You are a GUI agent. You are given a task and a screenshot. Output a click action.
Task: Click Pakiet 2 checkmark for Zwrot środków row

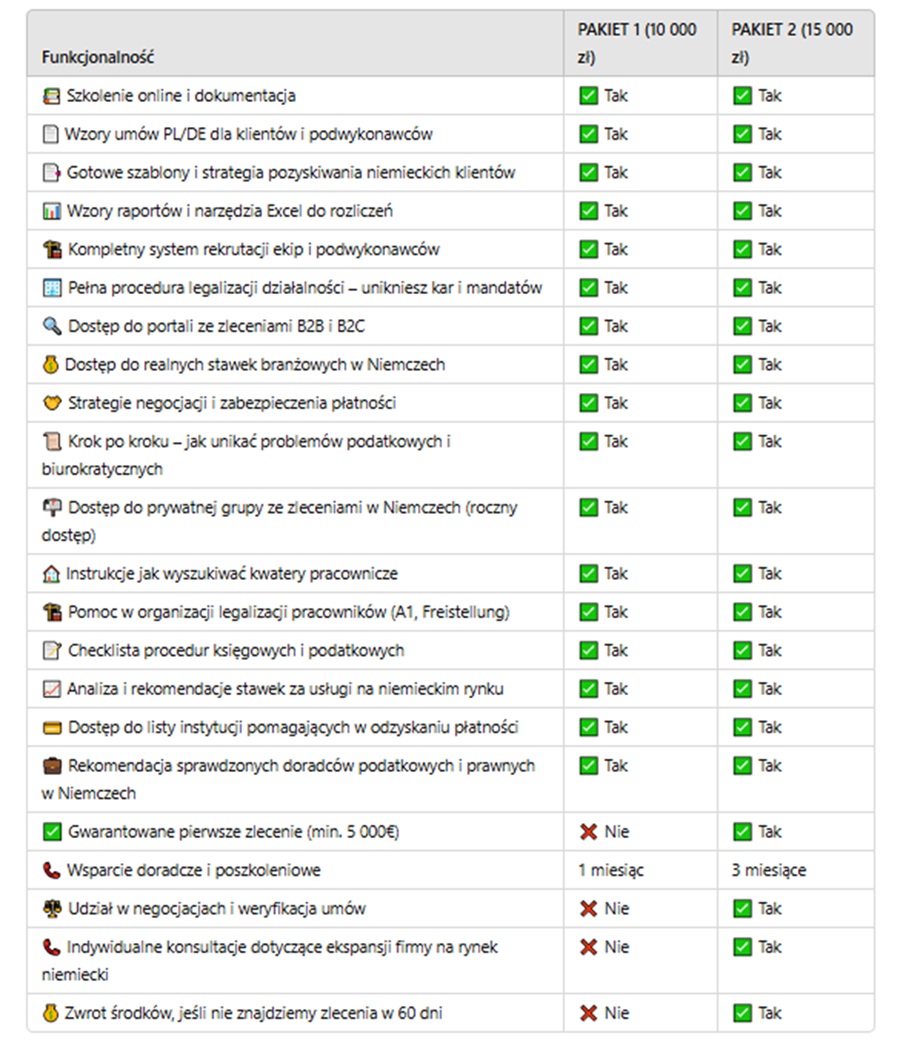(742, 1013)
